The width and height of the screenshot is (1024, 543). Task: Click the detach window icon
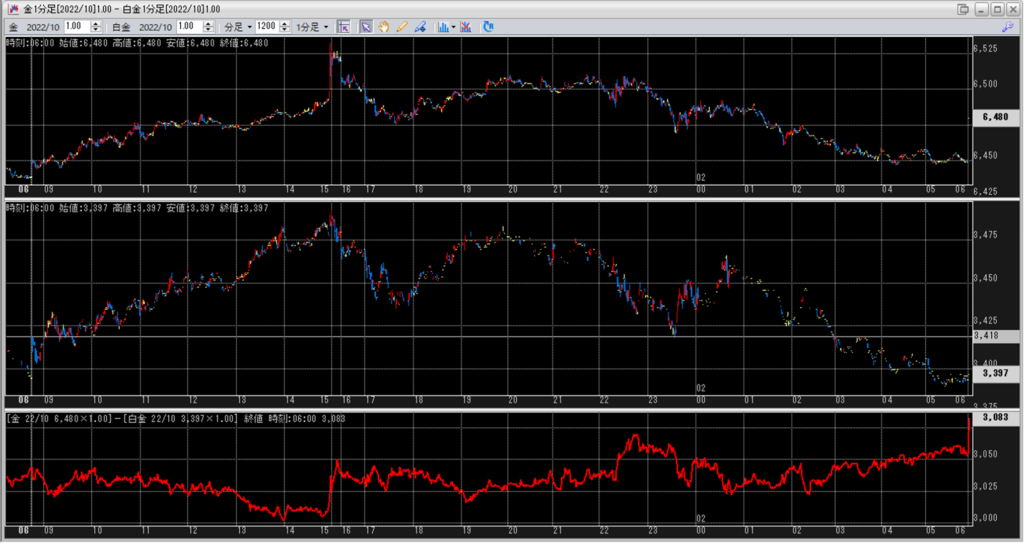962,9
